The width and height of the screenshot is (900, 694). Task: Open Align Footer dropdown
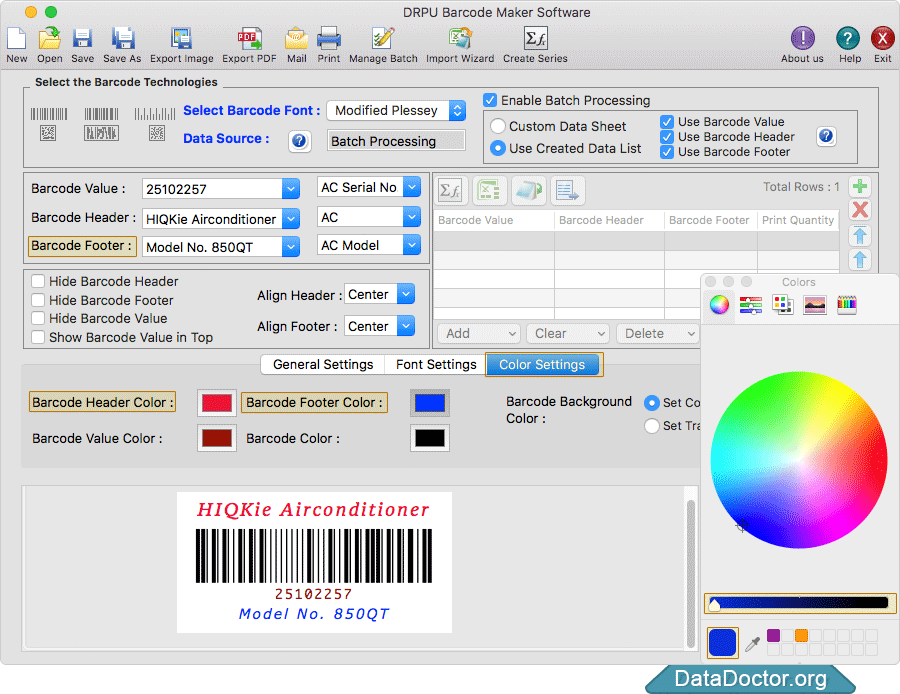(x=406, y=326)
